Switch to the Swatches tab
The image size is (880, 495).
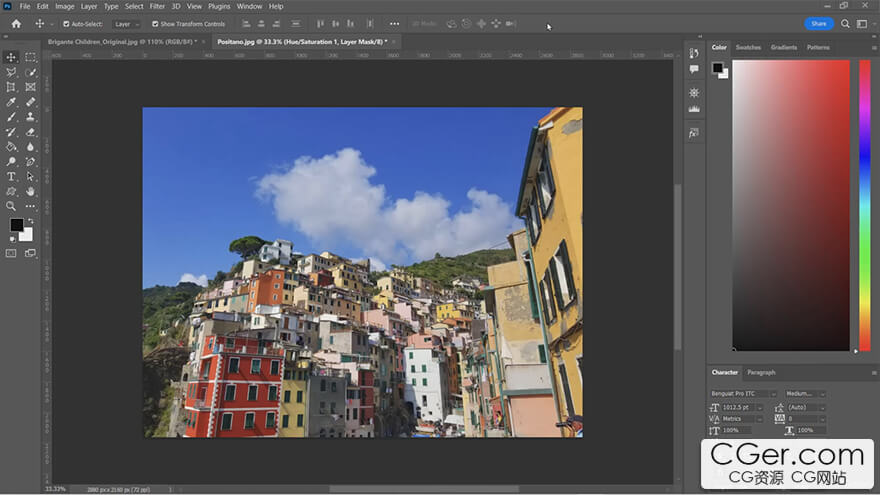pyautogui.click(x=748, y=47)
